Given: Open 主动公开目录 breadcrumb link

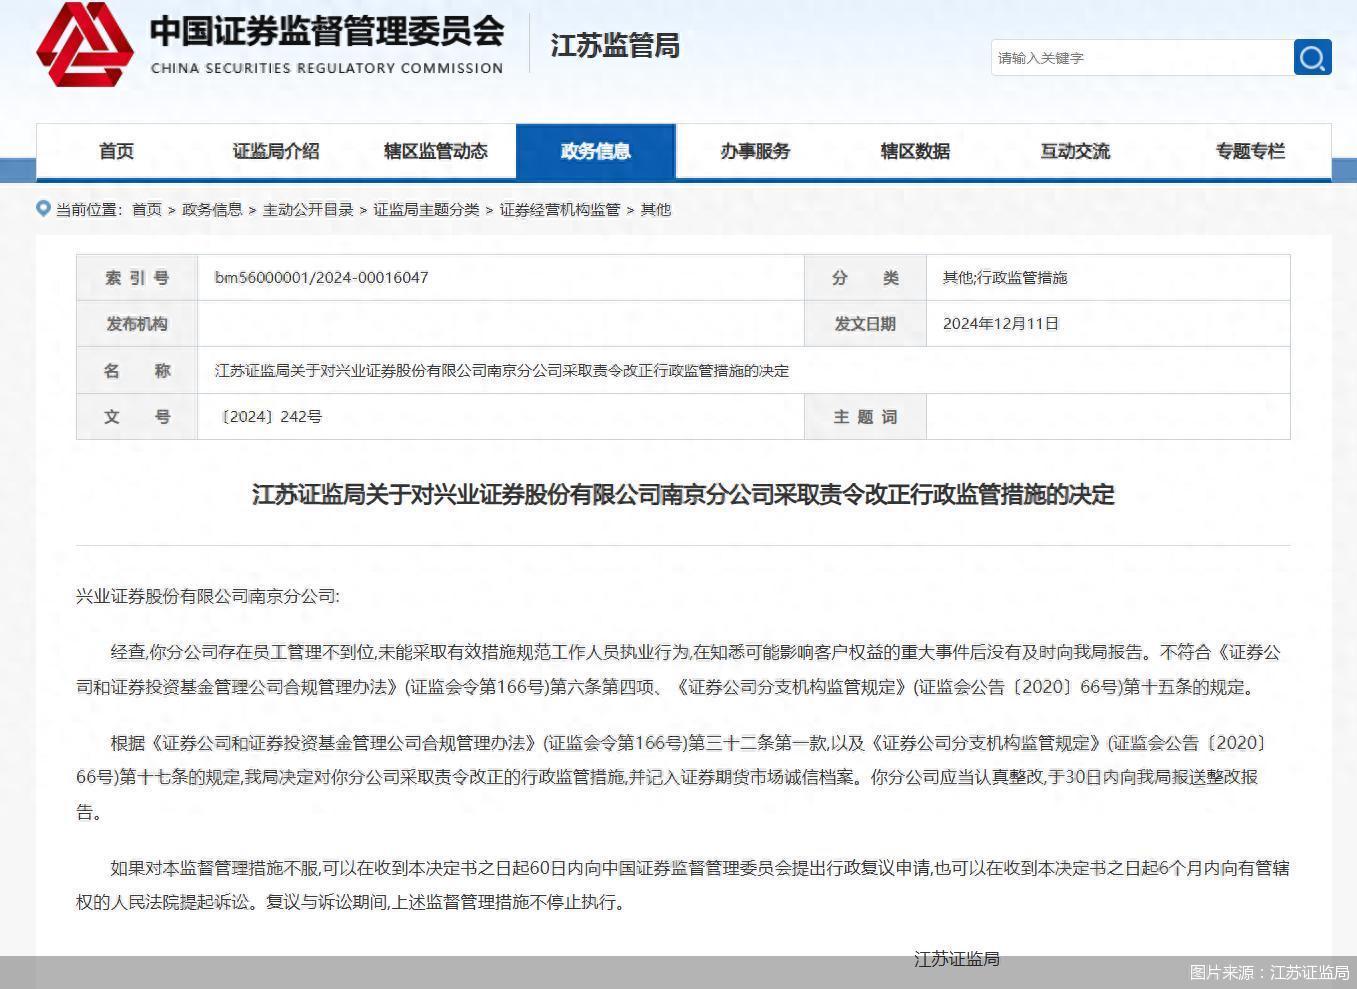Looking at the screenshot, I should (308, 209).
